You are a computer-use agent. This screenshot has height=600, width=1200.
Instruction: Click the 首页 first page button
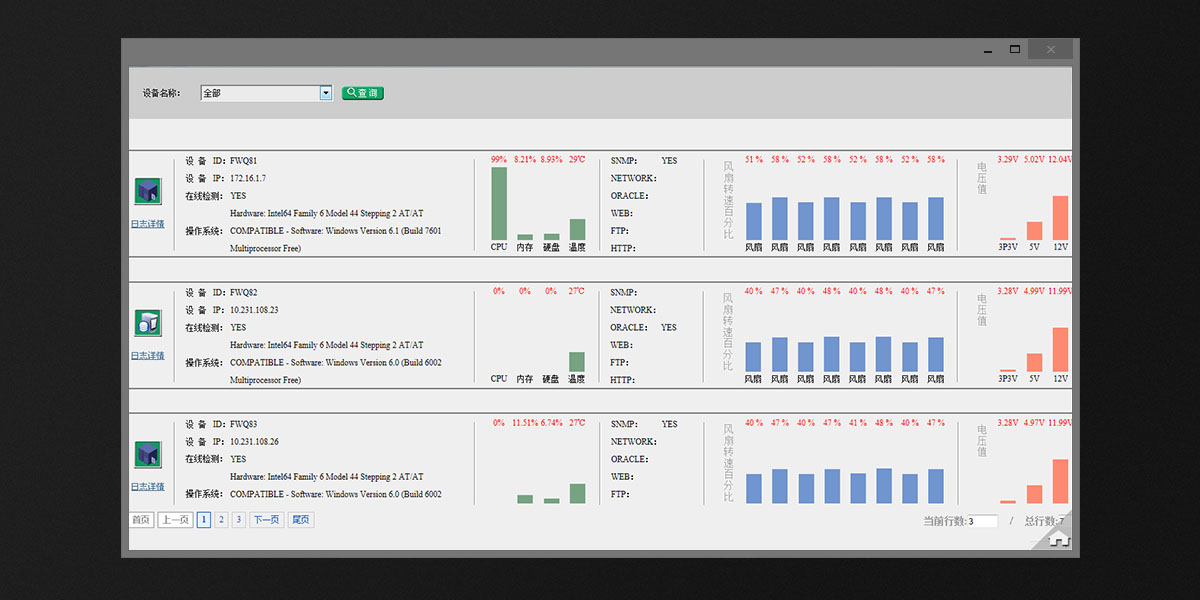[141, 520]
